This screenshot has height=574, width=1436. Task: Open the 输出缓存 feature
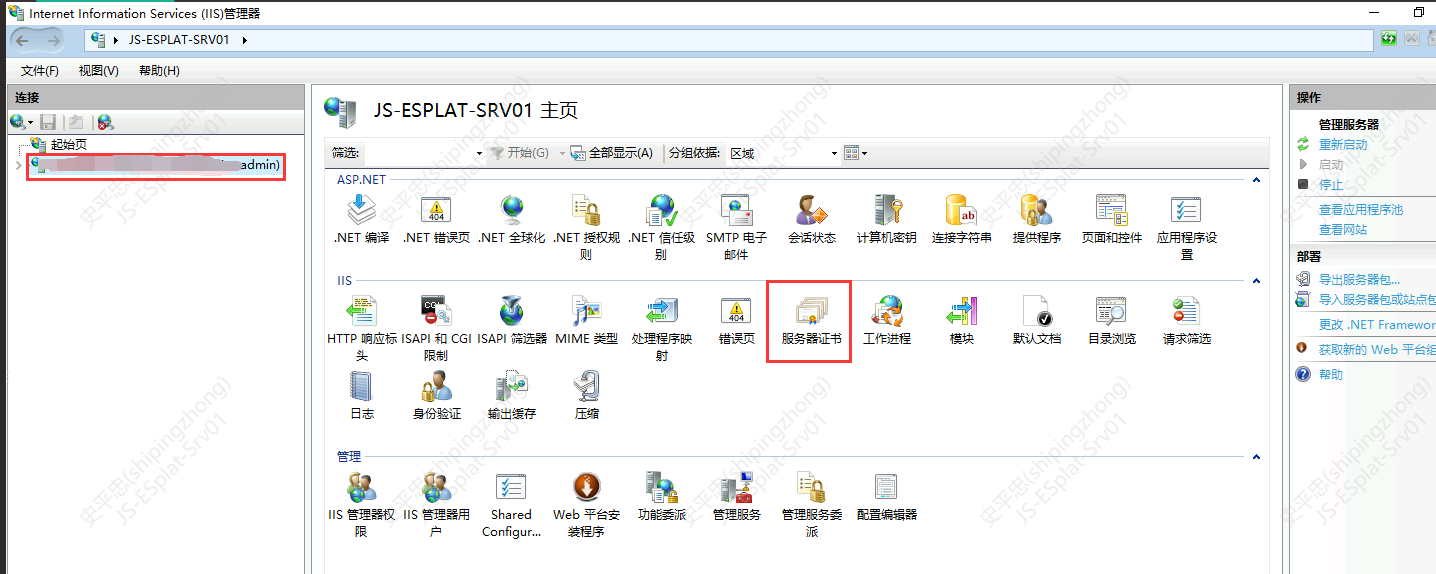tap(511, 395)
